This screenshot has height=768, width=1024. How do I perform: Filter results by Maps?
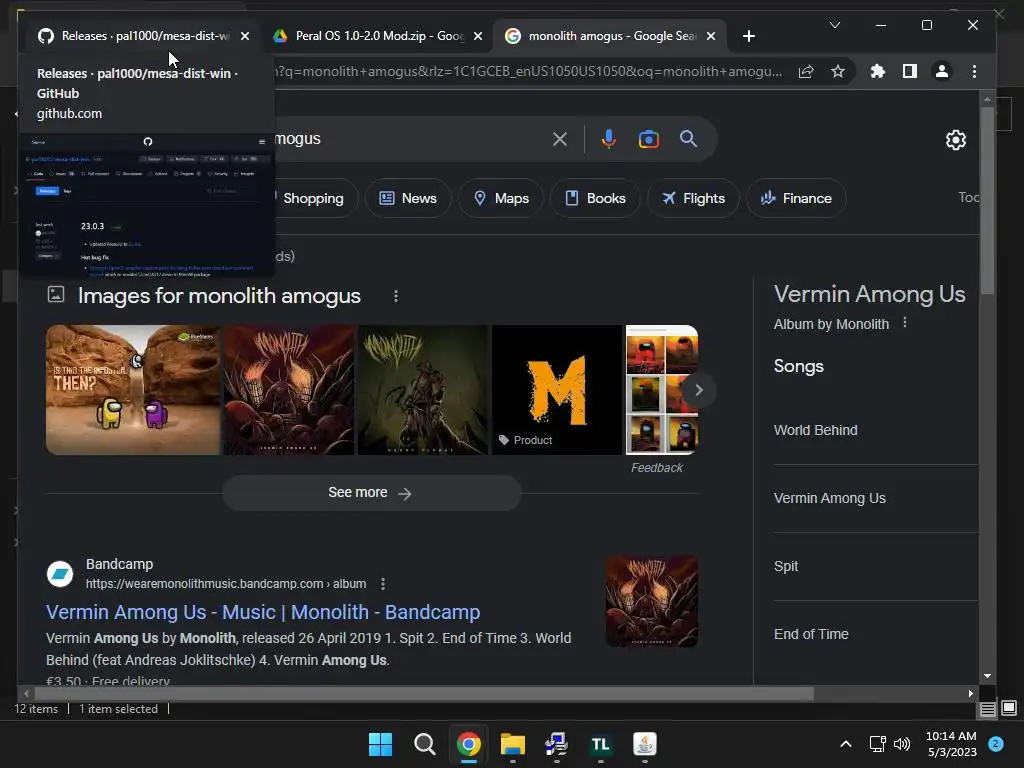pos(501,198)
